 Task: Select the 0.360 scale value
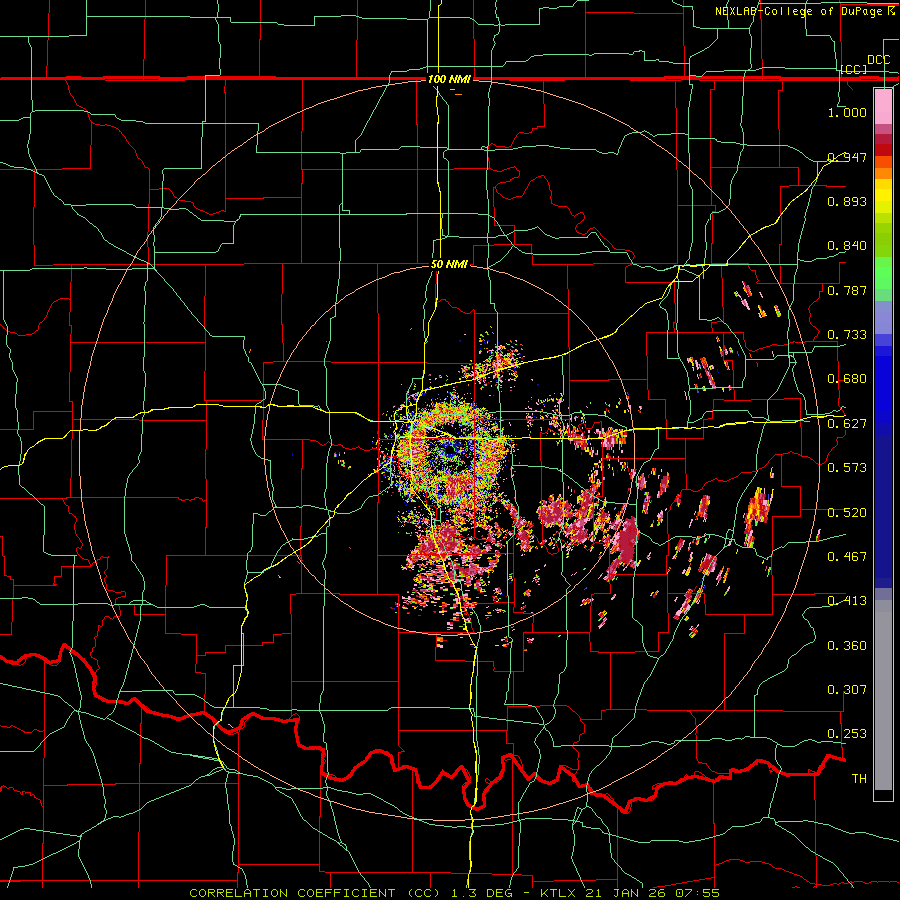tap(847, 646)
